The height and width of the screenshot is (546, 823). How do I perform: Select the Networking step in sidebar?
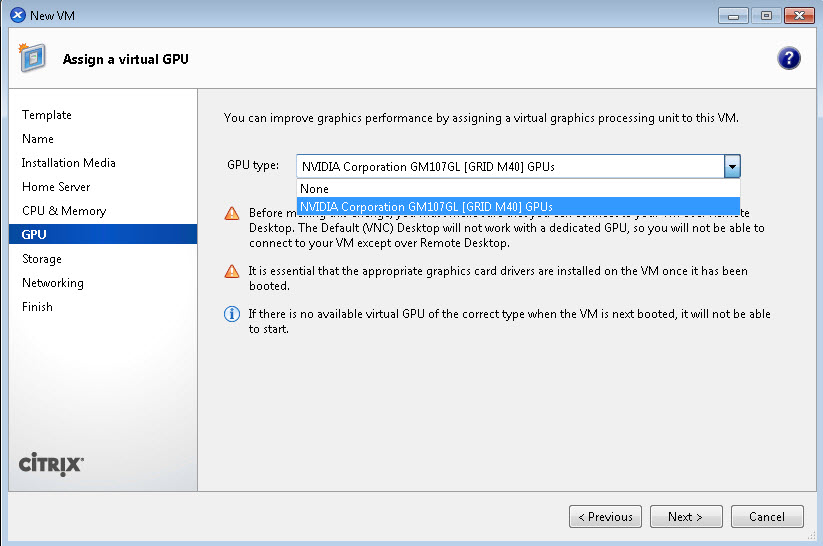(53, 283)
